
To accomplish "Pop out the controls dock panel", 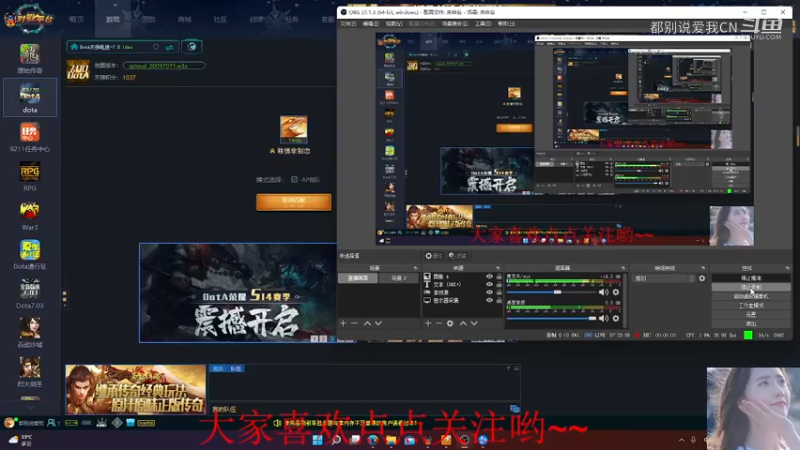I will click(787, 268).
